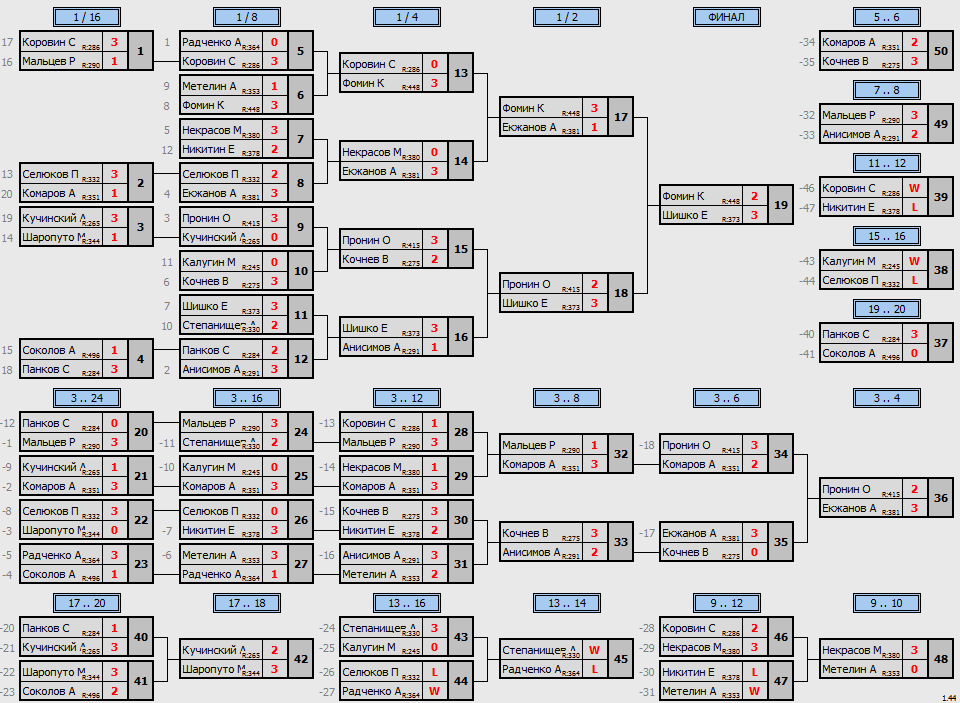This screenshot has height=703, width=960.
Task: Click the '3 .. 4' bracket header
Action: (887, 398)
